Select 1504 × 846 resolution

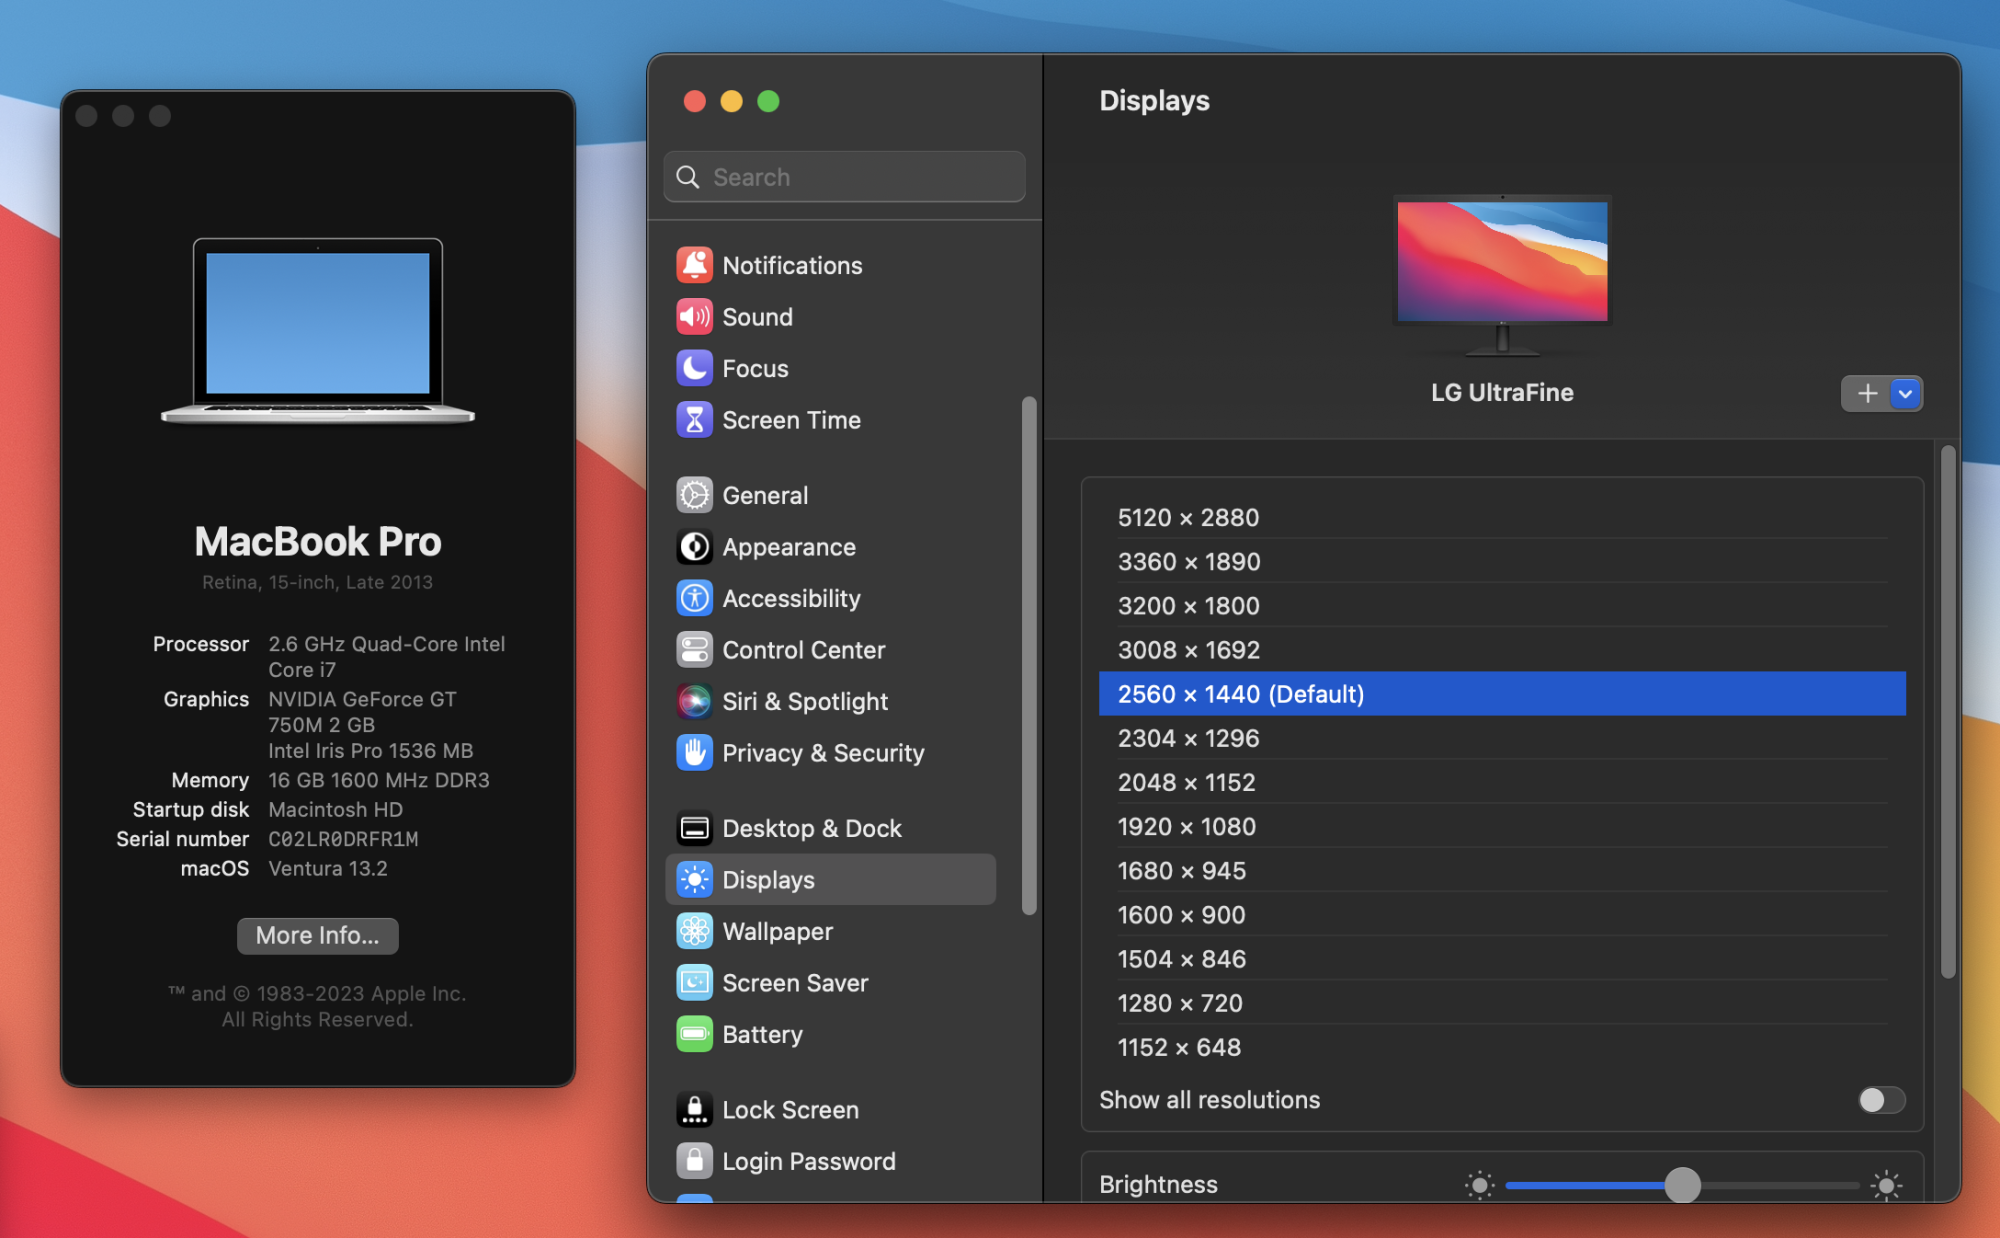click(x=1502, y=959)
